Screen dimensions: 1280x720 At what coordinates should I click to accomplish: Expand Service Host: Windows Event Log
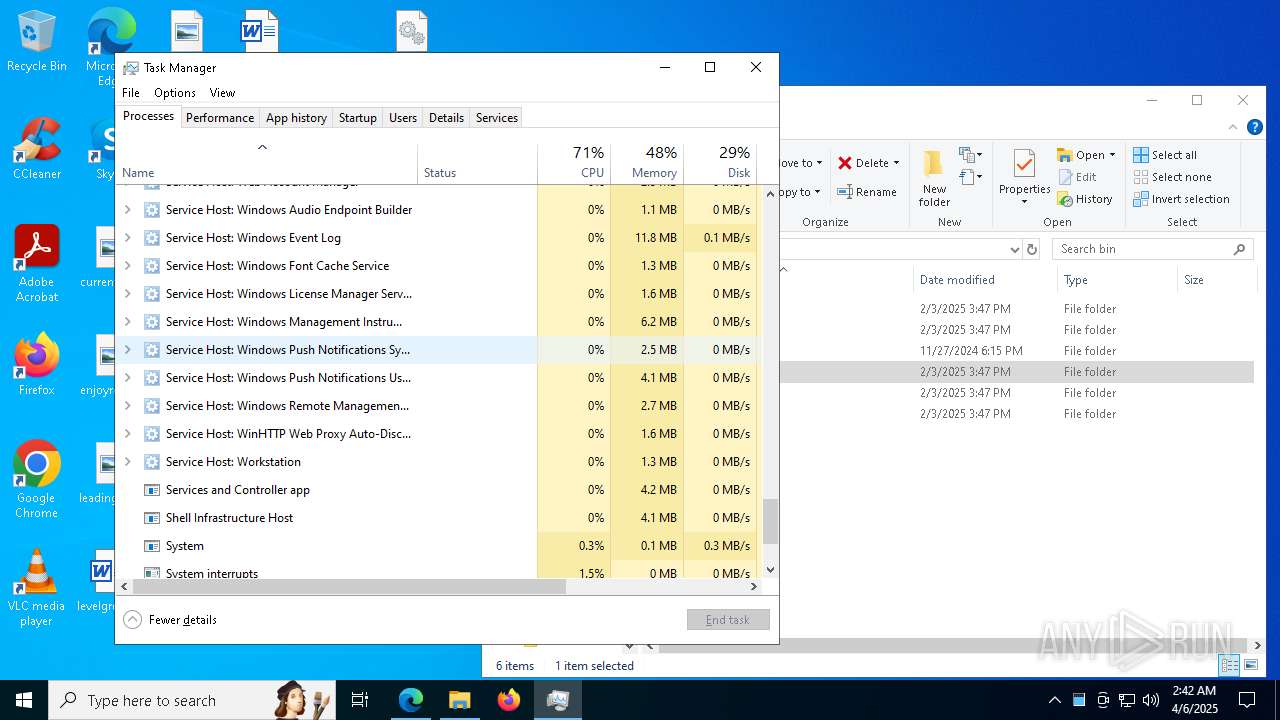[x=127, y=238]
